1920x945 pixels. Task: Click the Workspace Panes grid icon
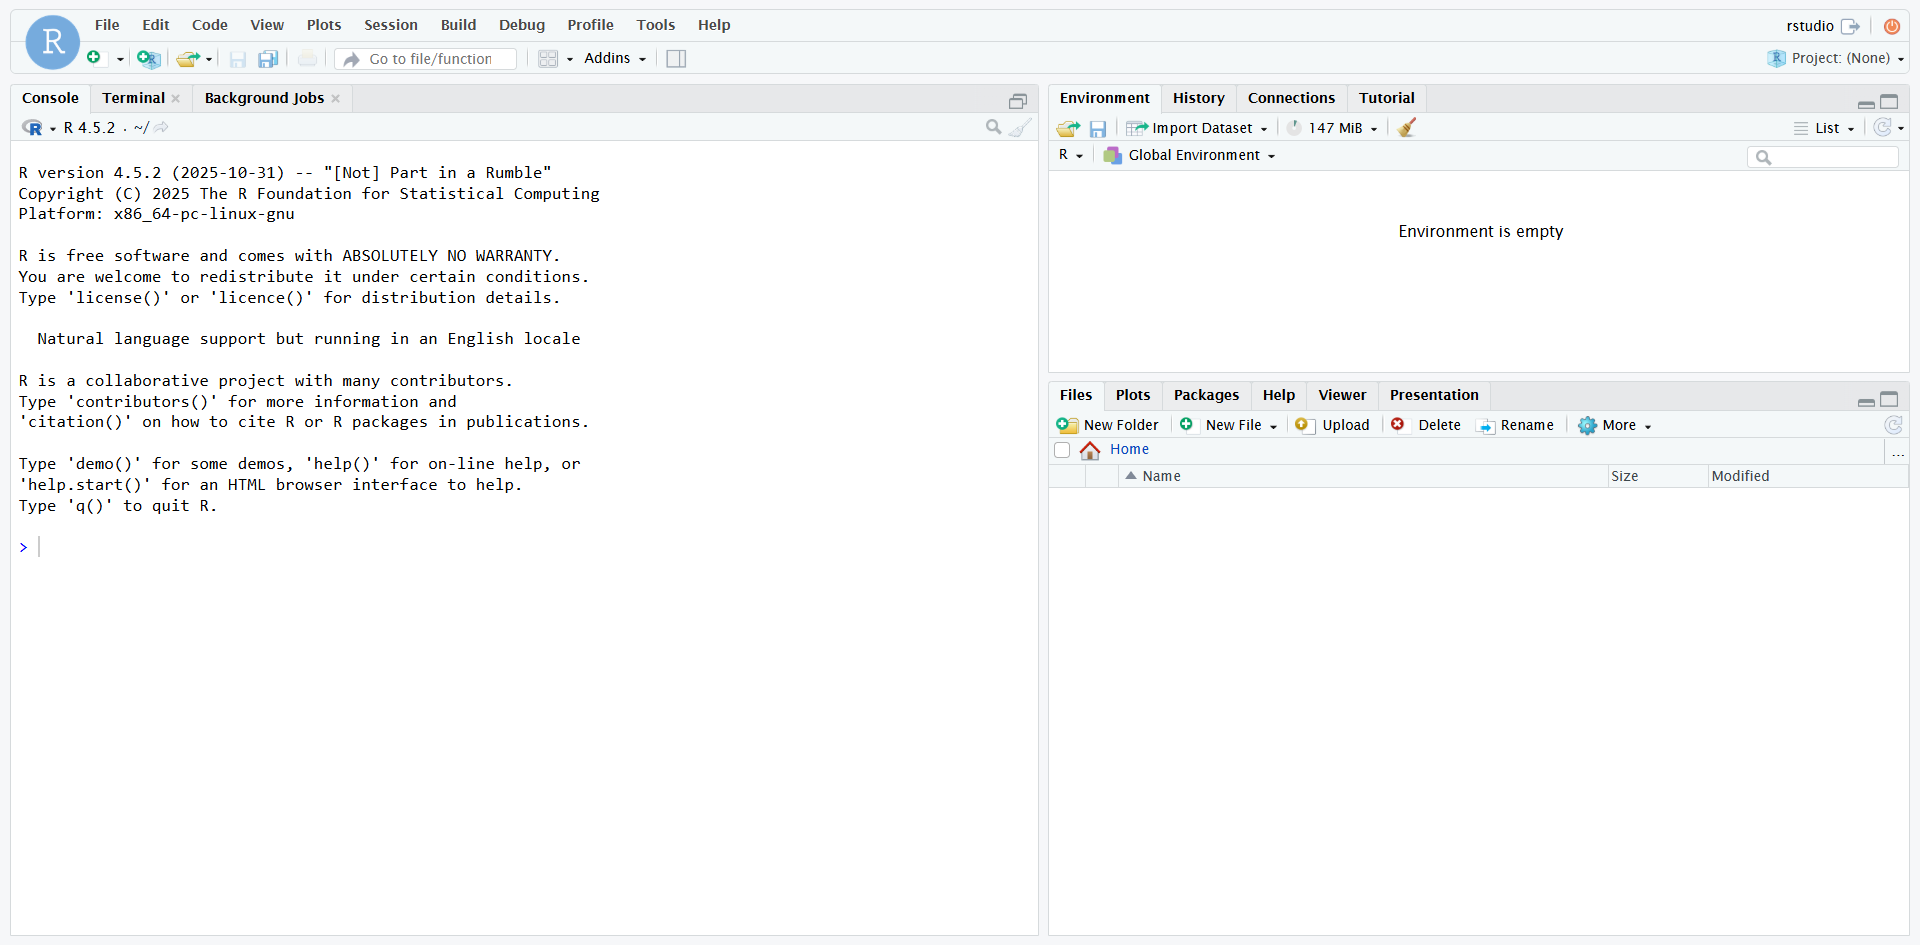(x=548, y=59)
